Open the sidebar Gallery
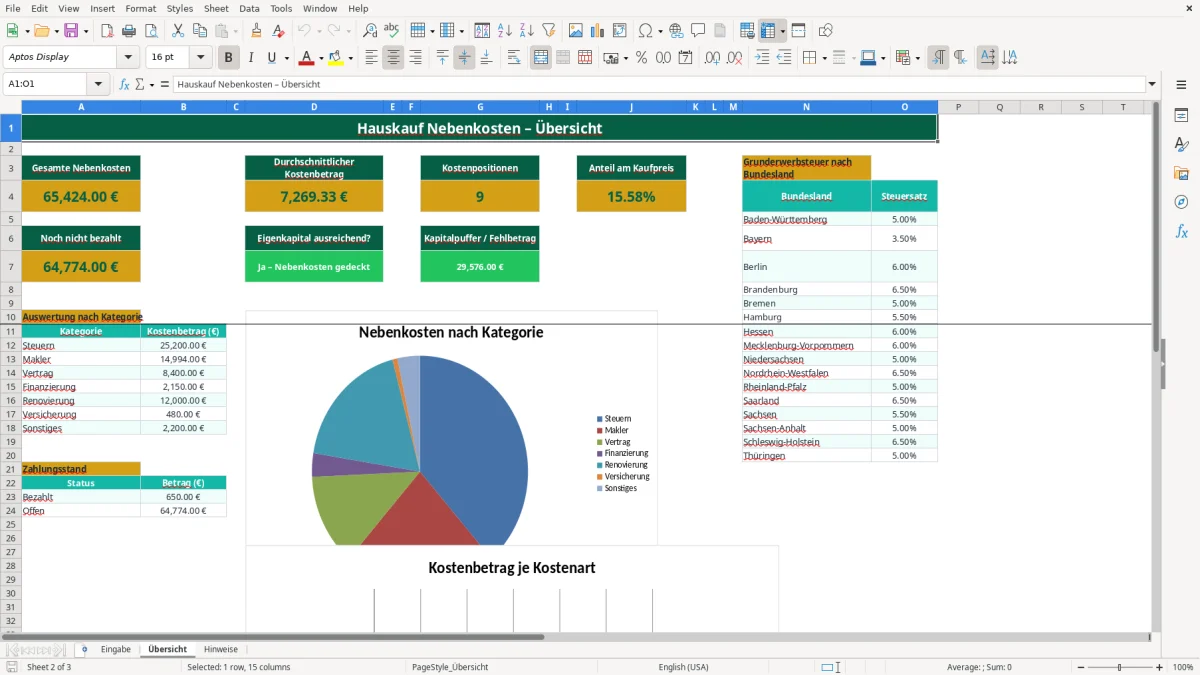Viewport: 1200px width, 675px height. [x=1181, y=173]
